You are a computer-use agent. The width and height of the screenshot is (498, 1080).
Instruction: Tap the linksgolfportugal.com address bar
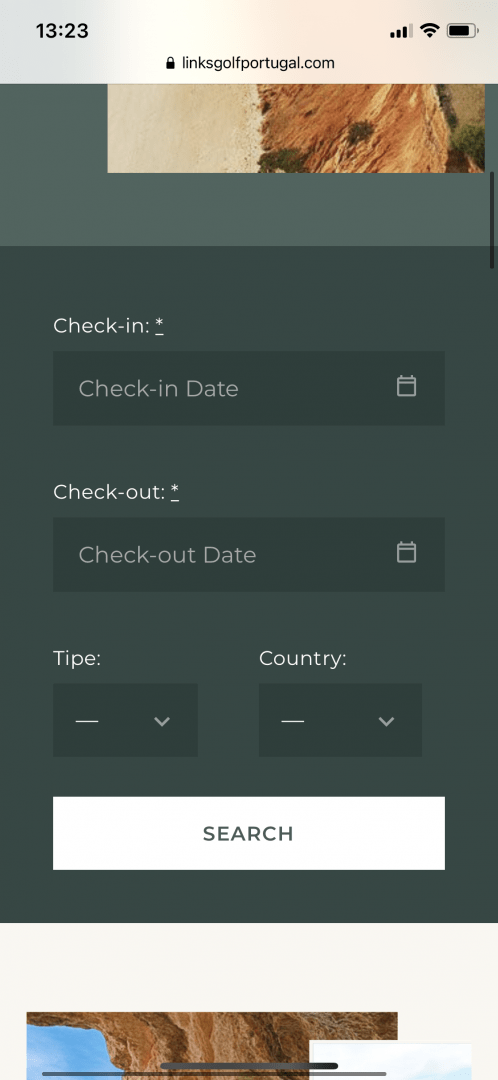point(250,63)
